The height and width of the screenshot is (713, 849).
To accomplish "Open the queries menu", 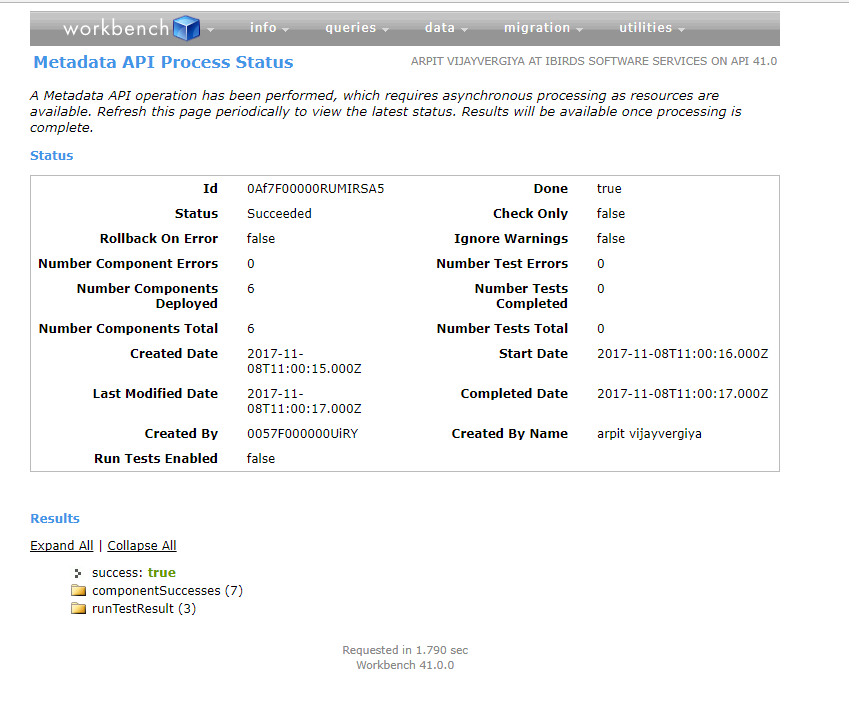I will [x=357, y=28].
